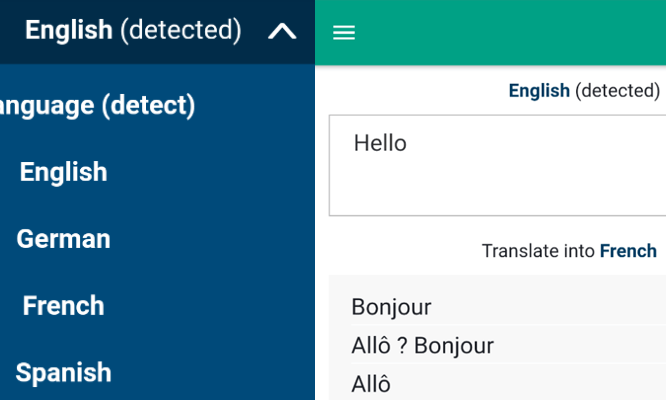The height and width of the screenshot is (400, 666).
Task: Select the "Allô ? Bonjour" translation result
Action: [422, 346]
